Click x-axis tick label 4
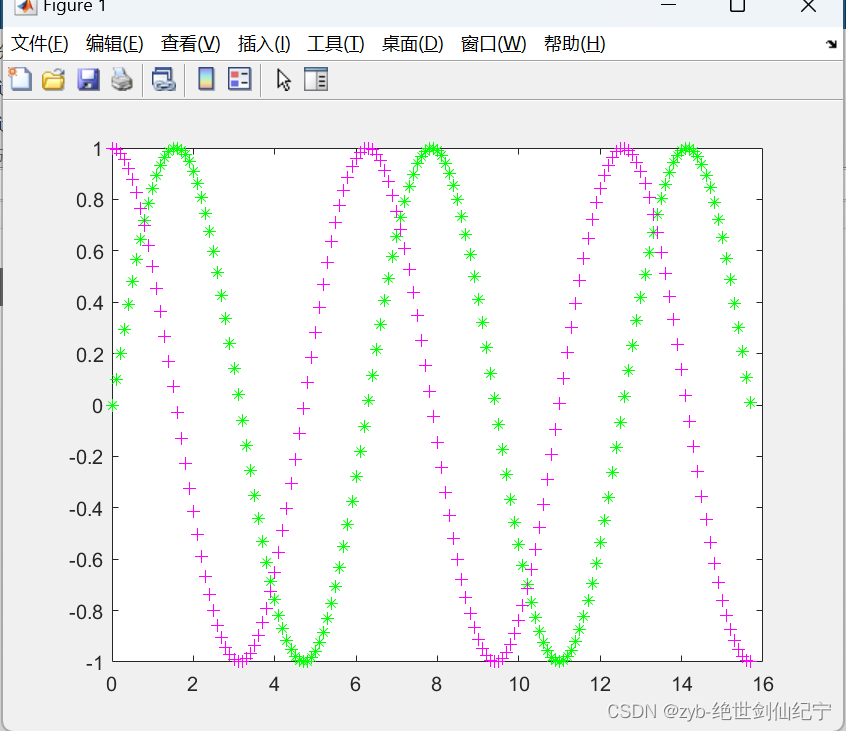846x731 pixels. [274, 684]
